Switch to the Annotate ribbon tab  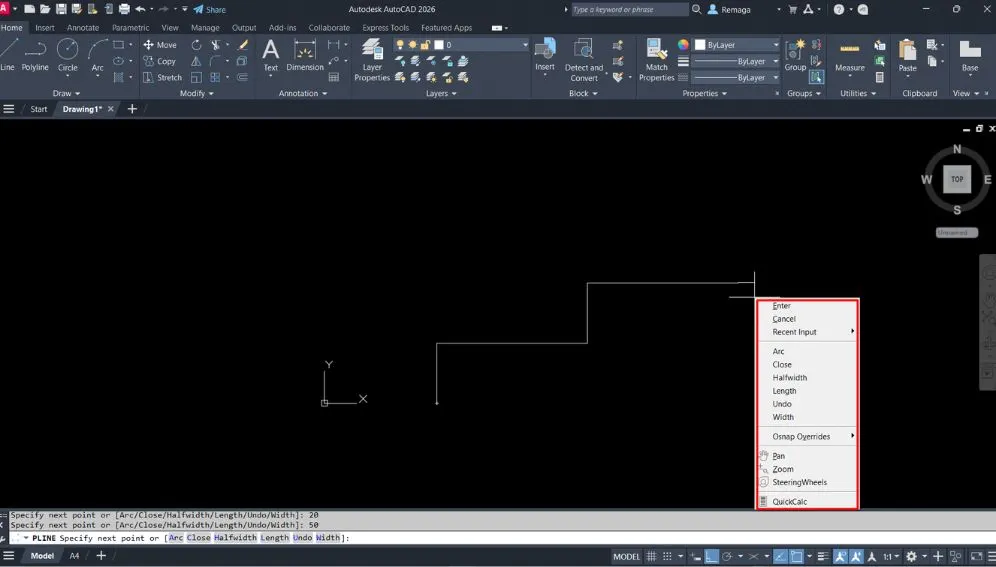83,28
